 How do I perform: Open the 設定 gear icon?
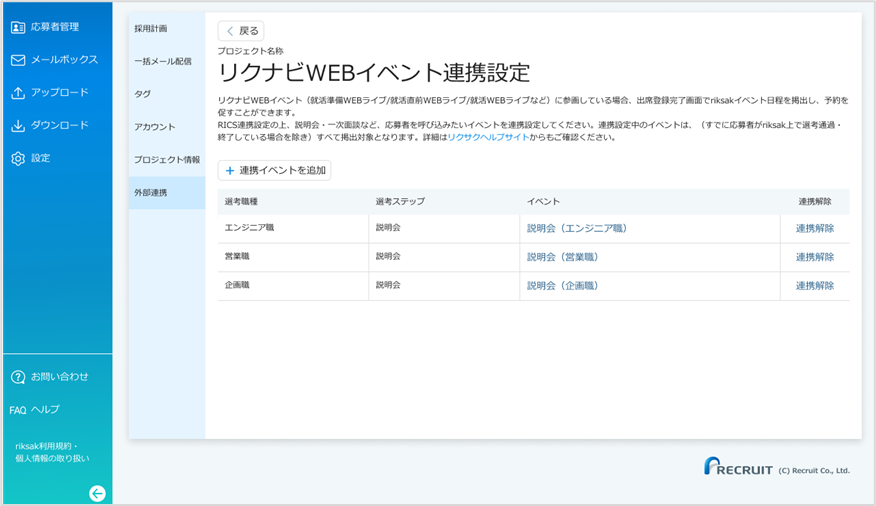18,159
